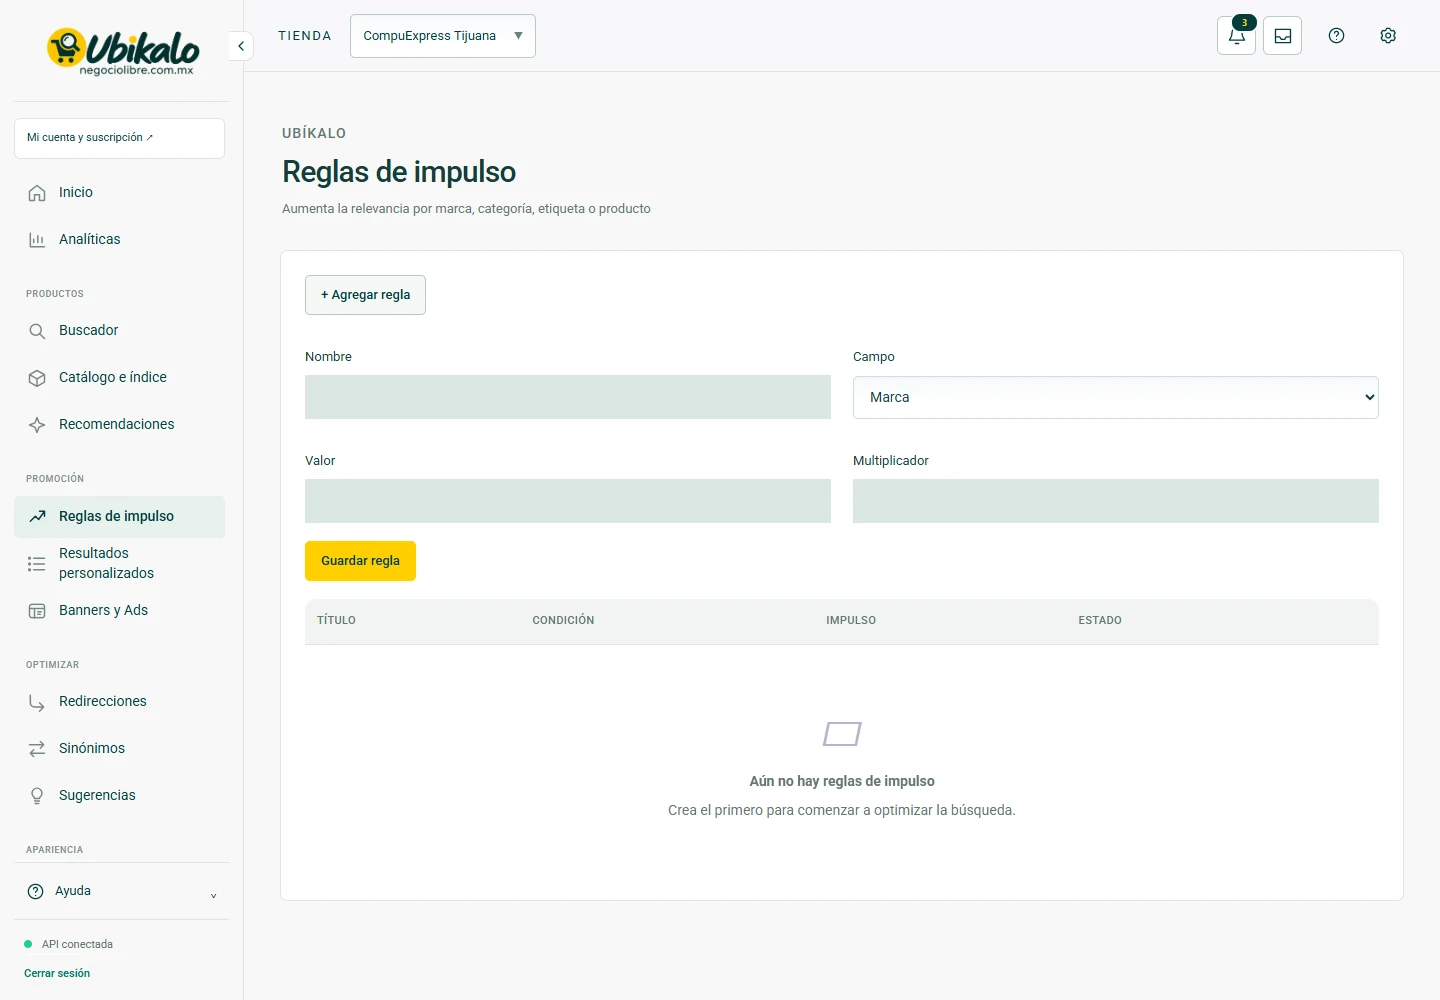The width and height of the screenshot is (1440, 1000).
Task: Click the Resultados personalizados list icon
Action: (x=37, y=564)
